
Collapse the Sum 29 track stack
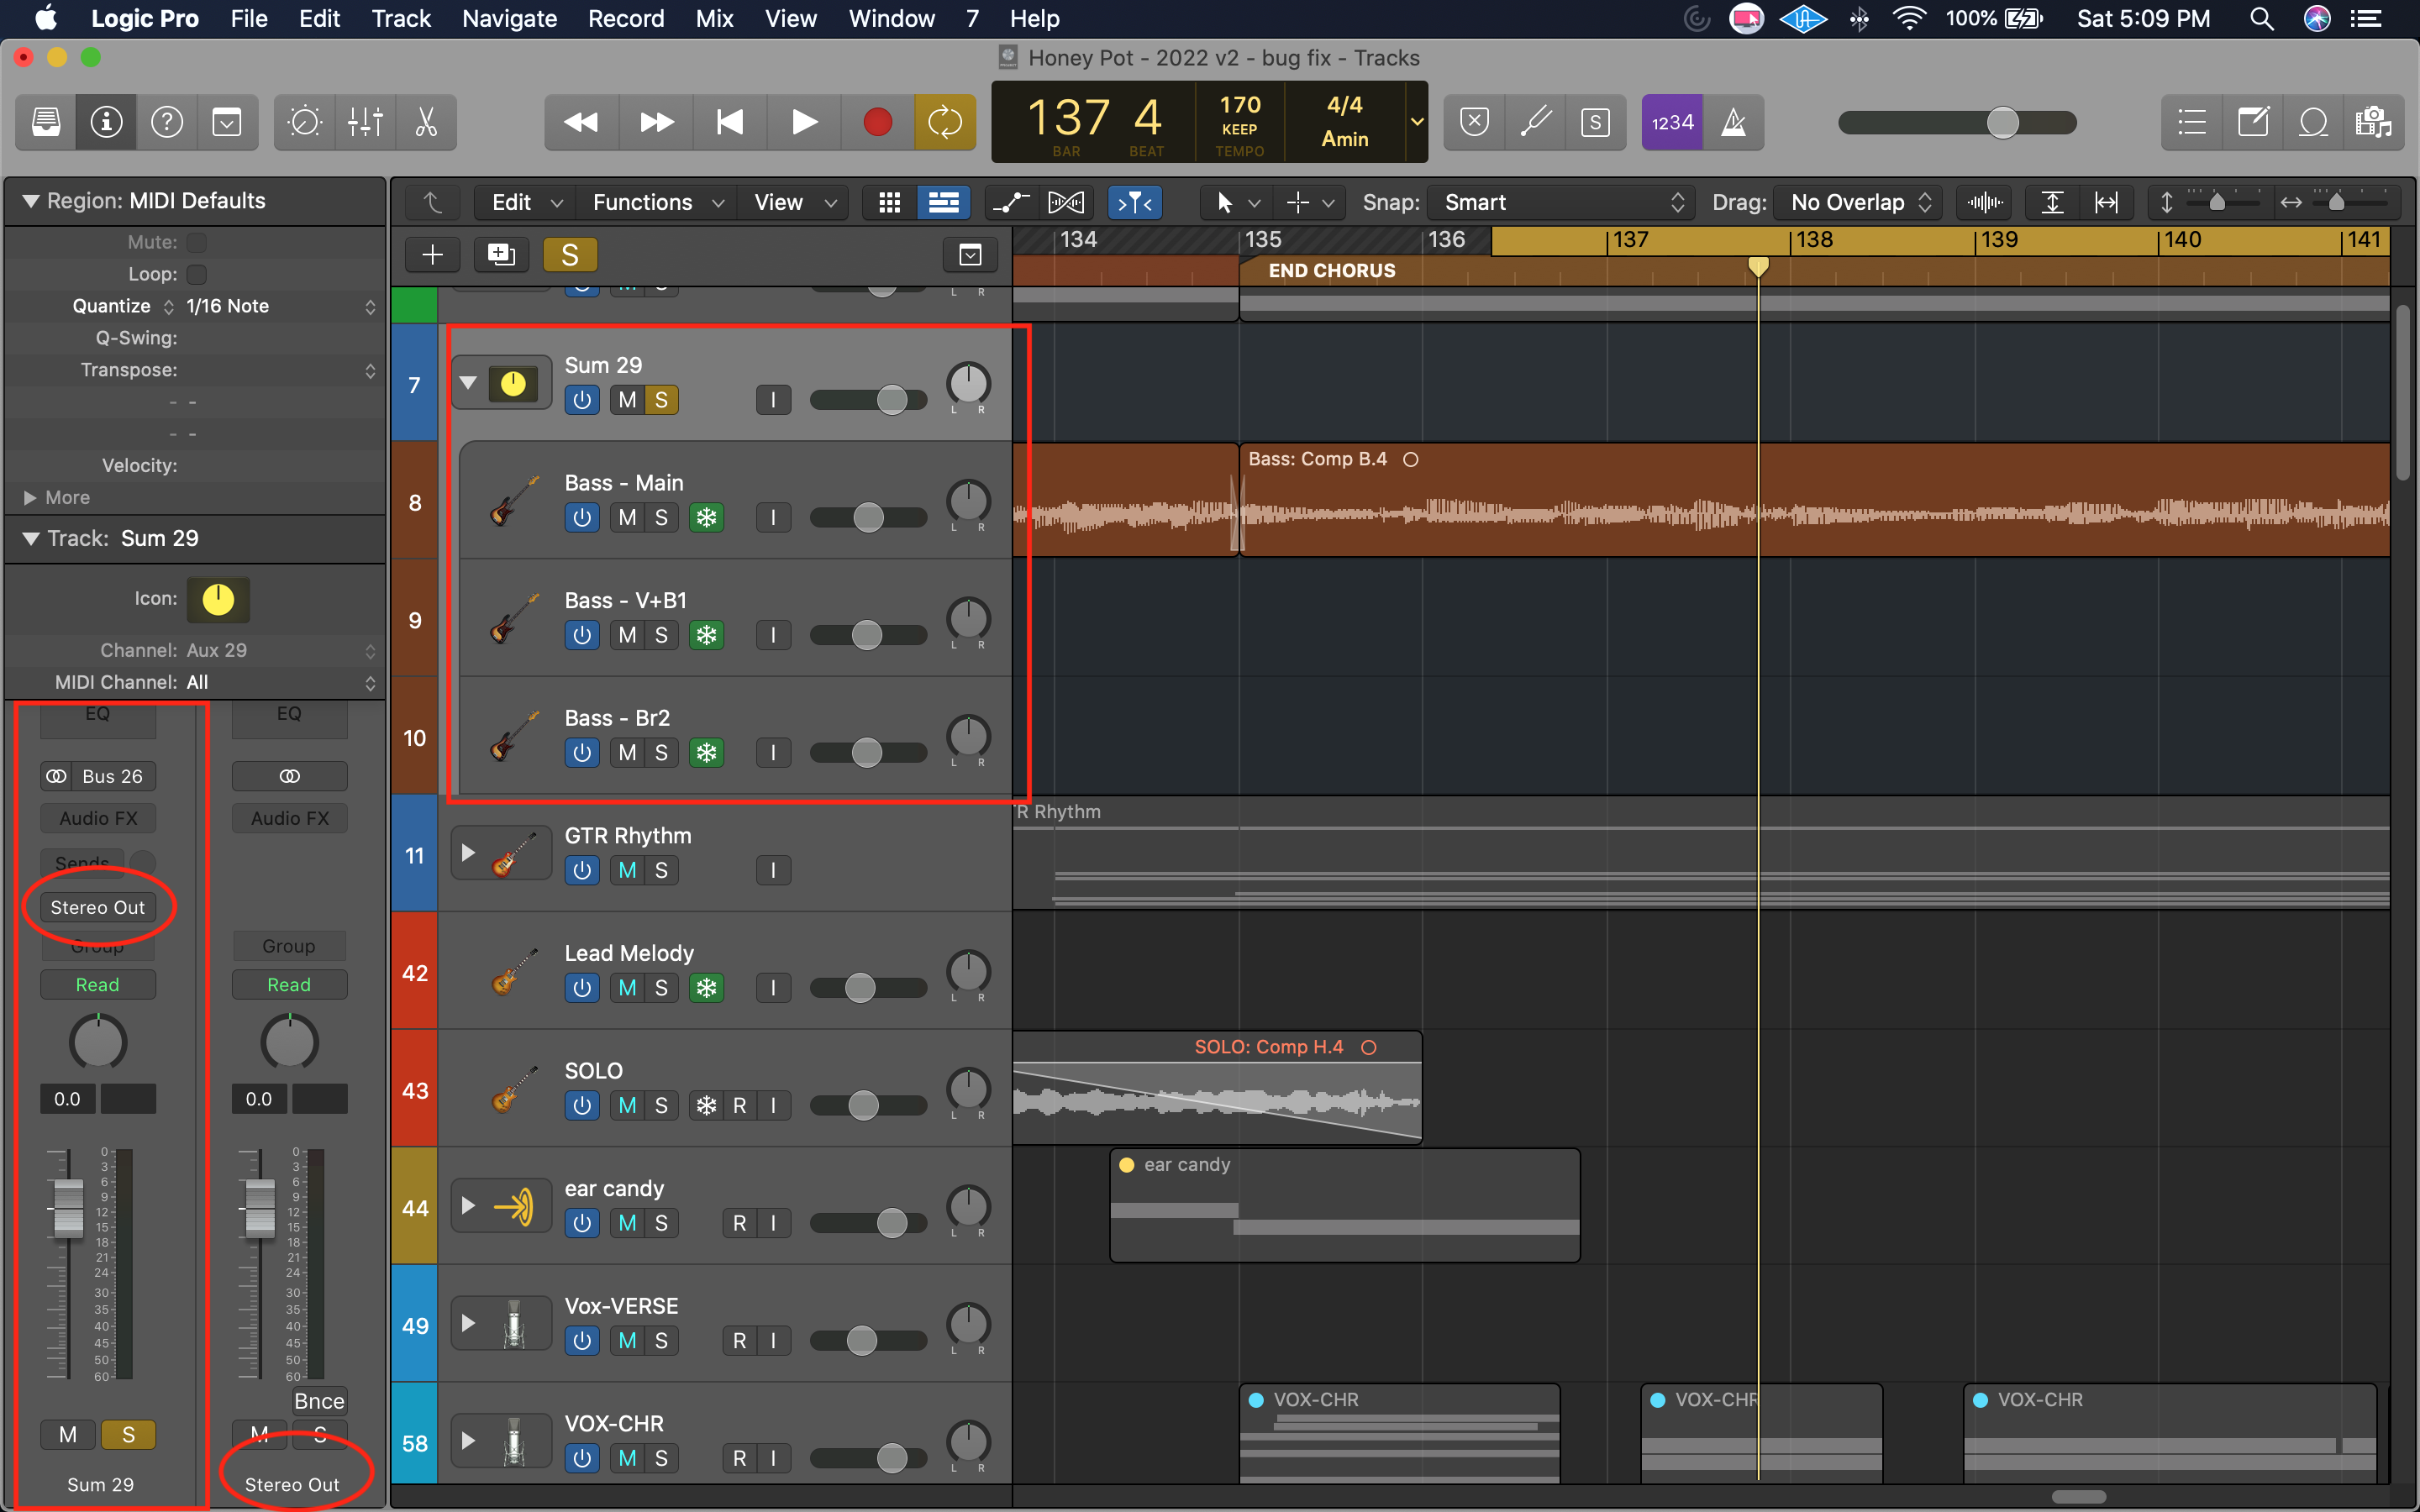click(x=467, y=383)
